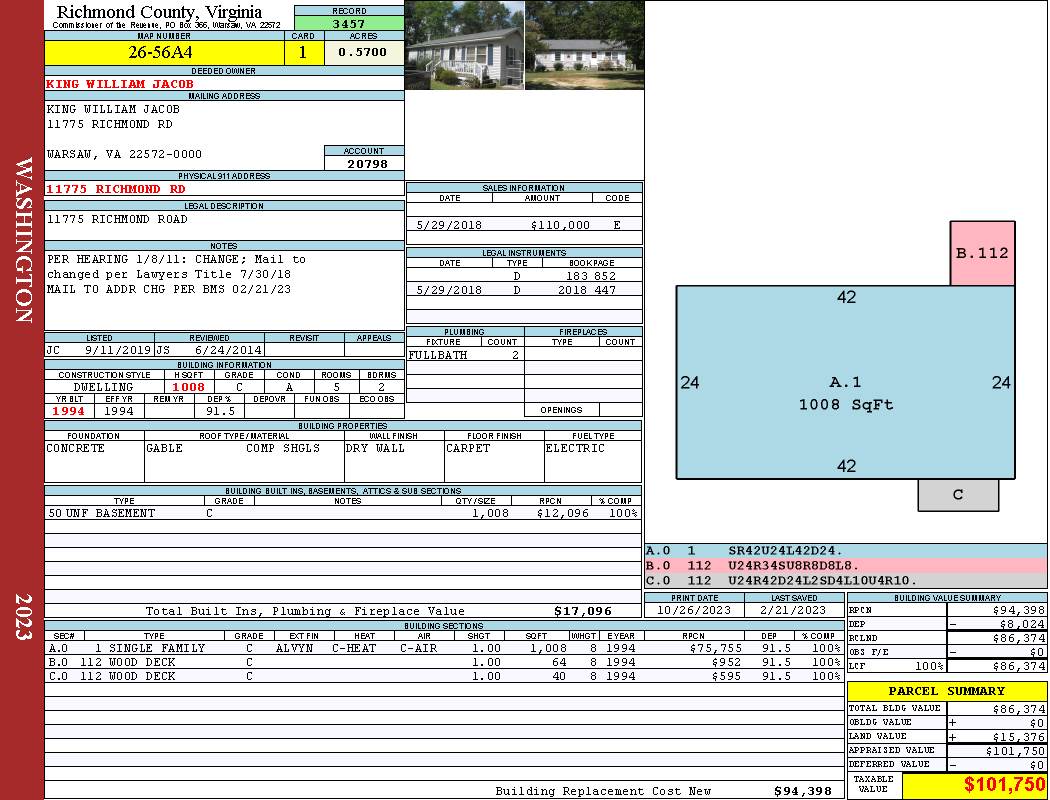The image size is (1050, 800).
Task: Click foundation value CONCRETE
Action: [75, 448]
